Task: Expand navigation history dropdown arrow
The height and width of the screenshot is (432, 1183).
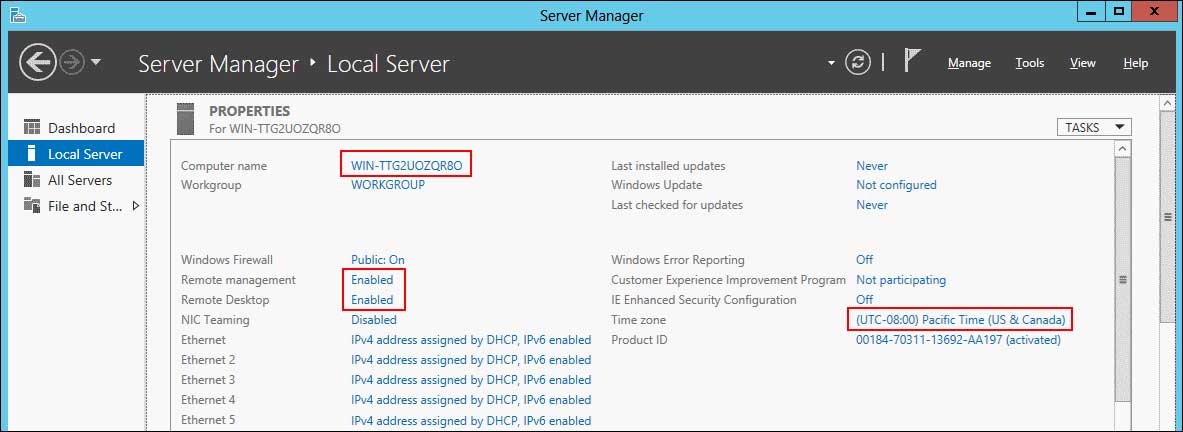Action: point(96,62)
